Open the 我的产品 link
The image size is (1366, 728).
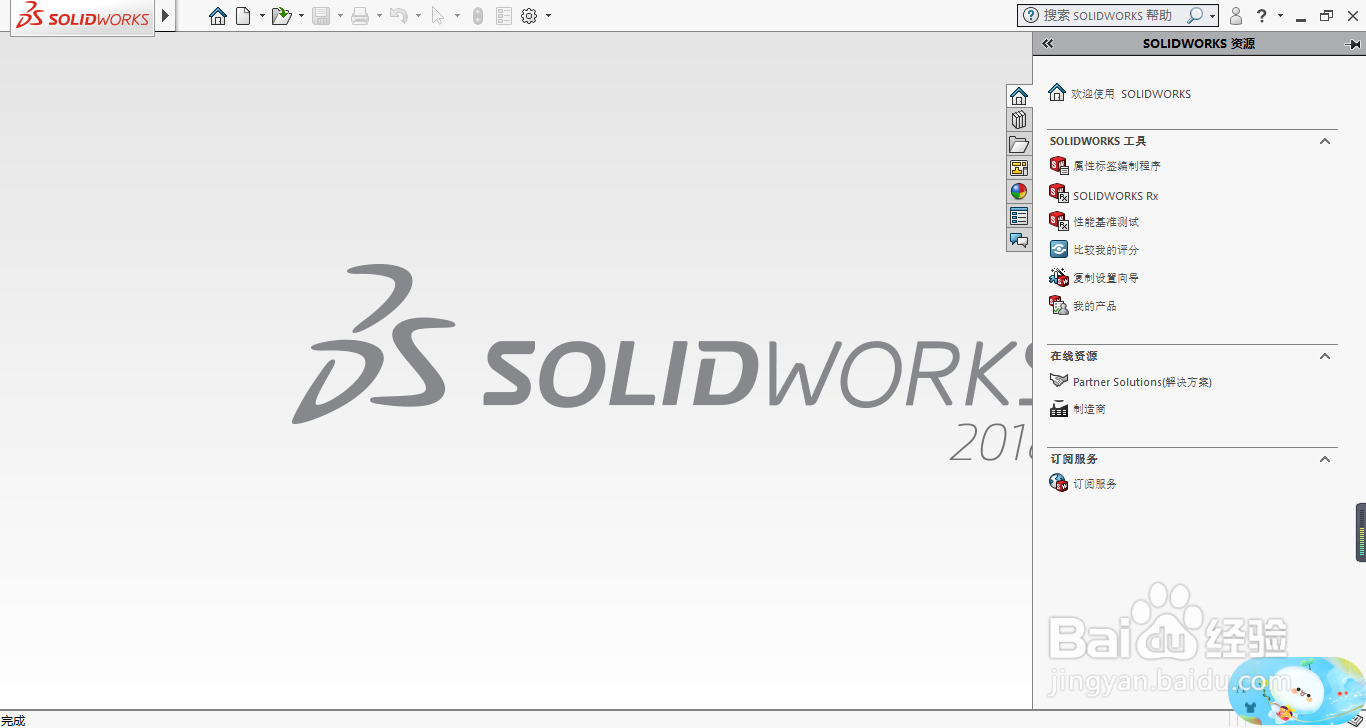pyautogui.click(x=1082, y=306)
